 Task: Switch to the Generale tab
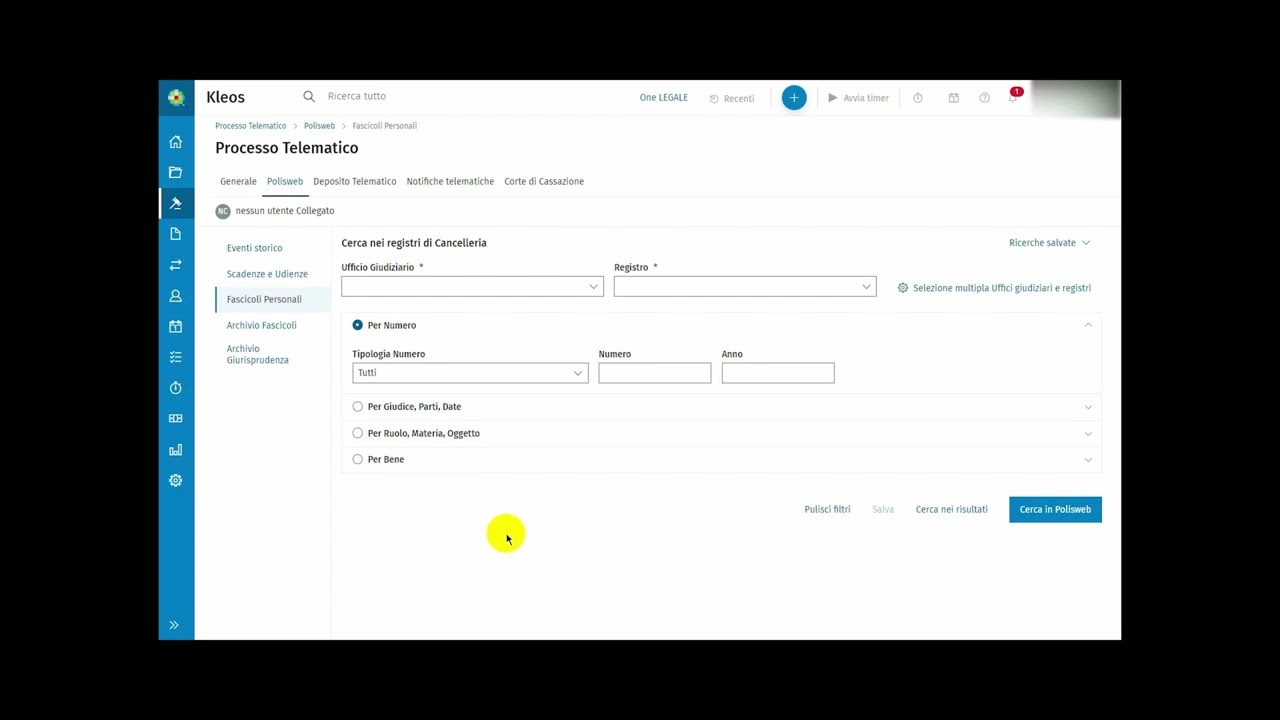coord(238,181)
